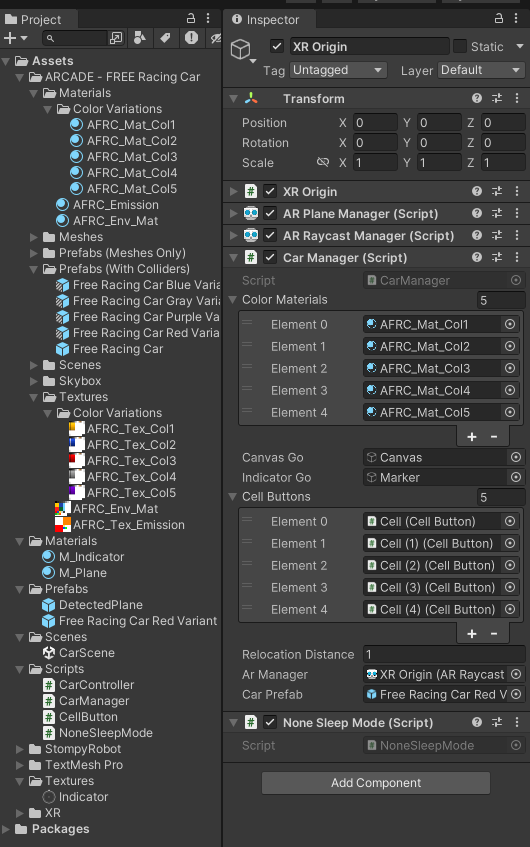This screenshot has height=847, width=530.
Task: Click the Add Component button
Action: (x=376, y=783)
